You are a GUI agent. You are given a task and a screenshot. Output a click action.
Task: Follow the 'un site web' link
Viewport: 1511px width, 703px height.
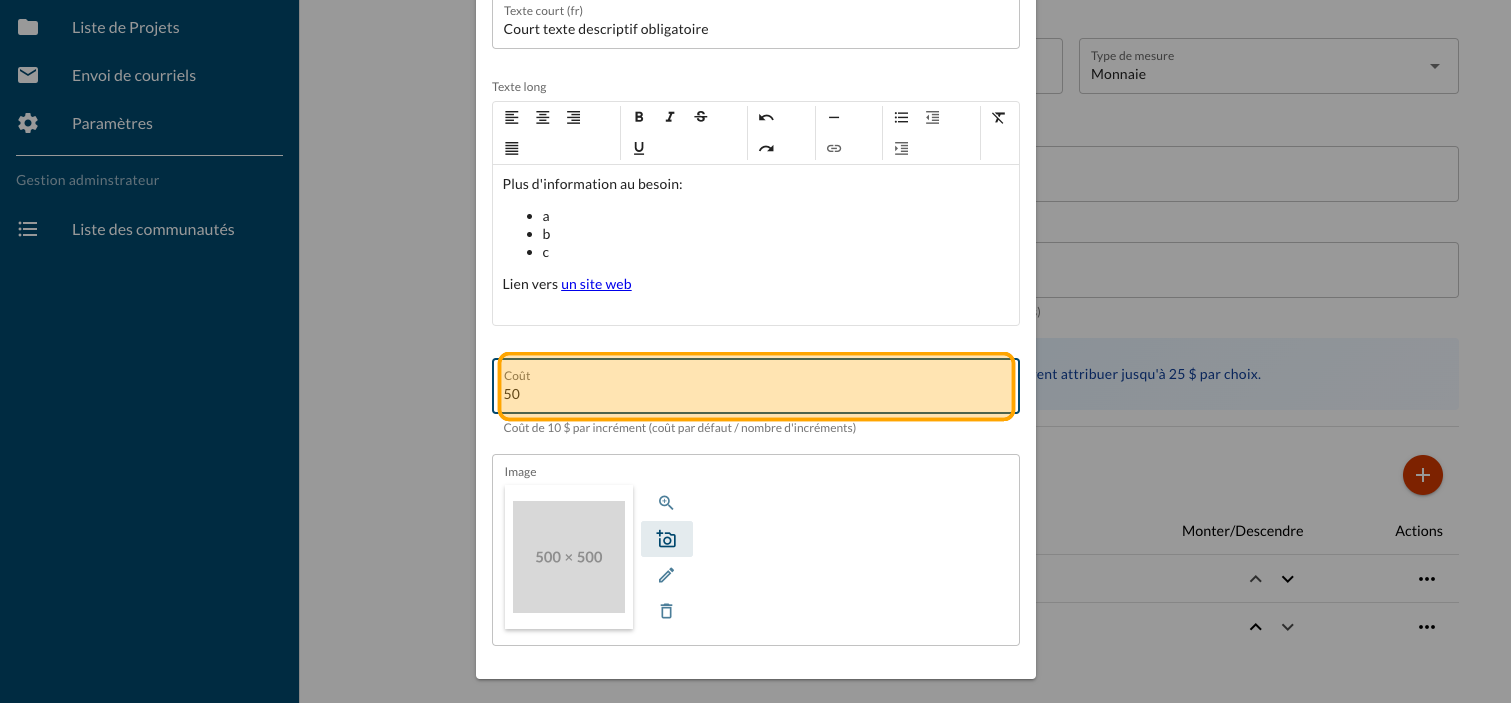click(596, 284)
